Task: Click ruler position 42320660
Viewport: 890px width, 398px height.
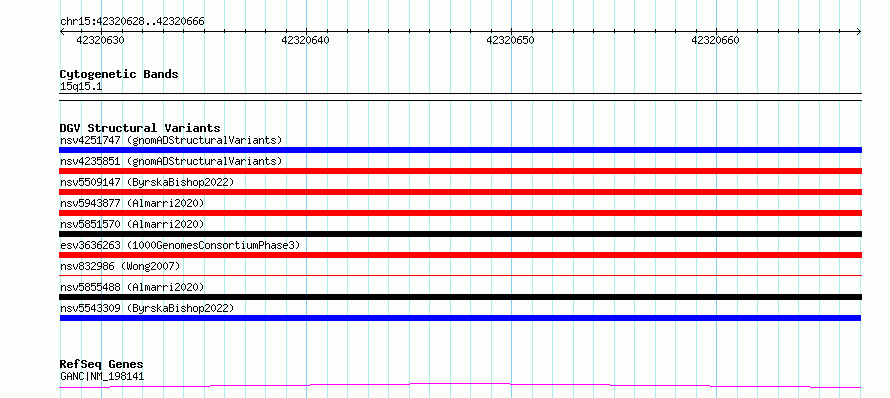Action: (715, 40)
